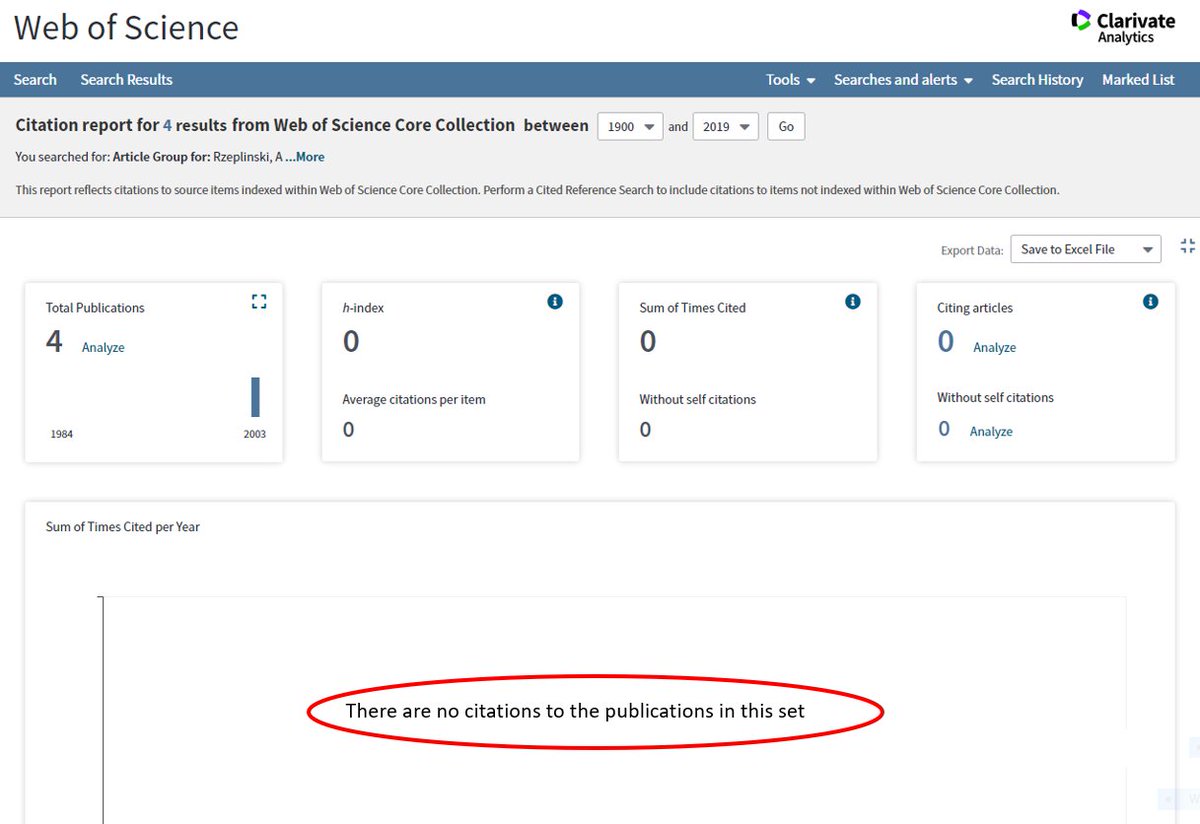This screenshot has height=824, width=1200.
Task: Click the 'Average citations per item' label
Action: coord(414,400)
